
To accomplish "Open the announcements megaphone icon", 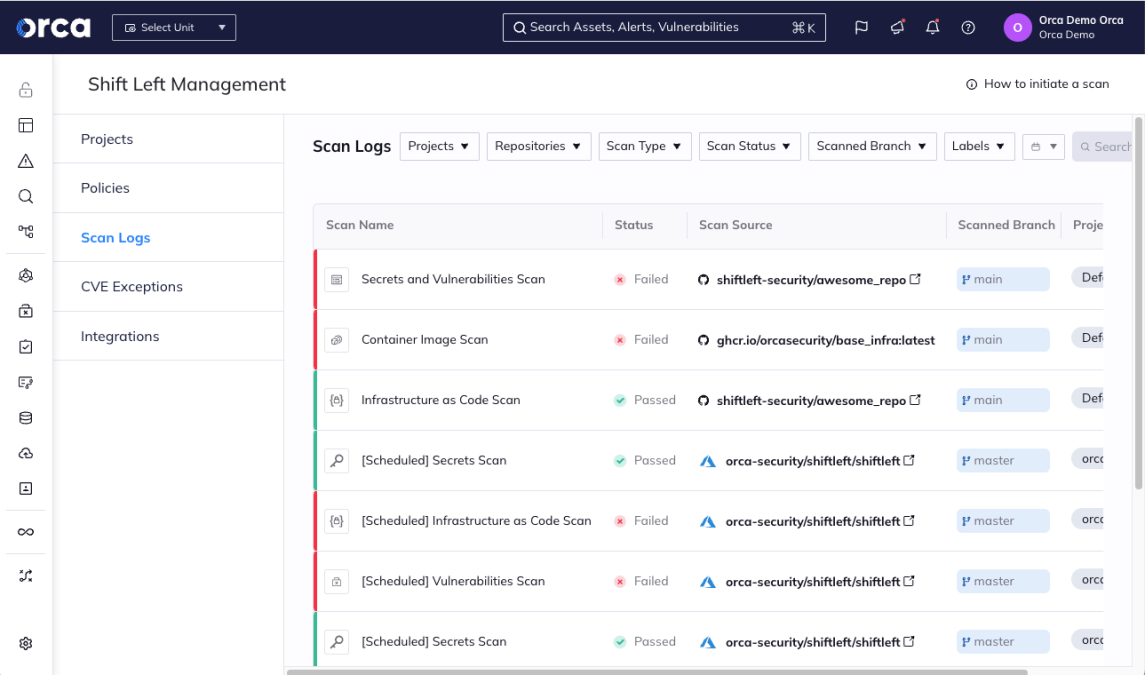I will (x=897, y=28).
